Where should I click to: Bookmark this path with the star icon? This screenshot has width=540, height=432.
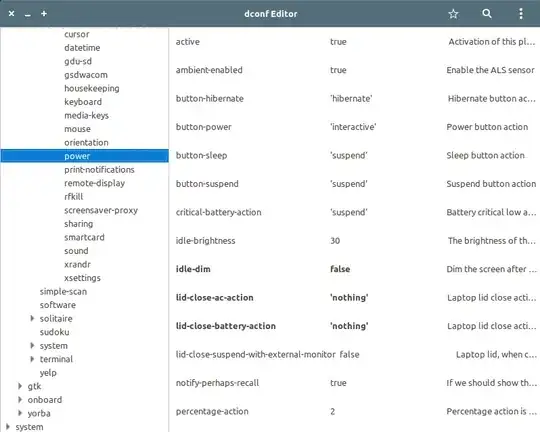pos(453,14)
